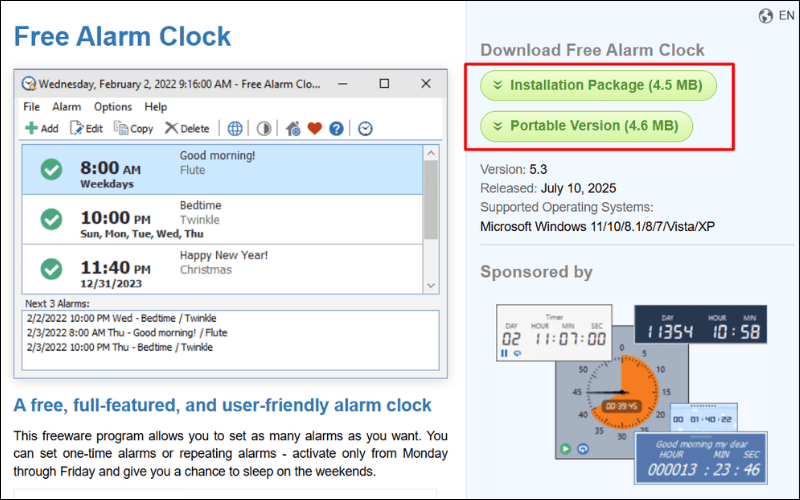Click the house home page icon

293,129
